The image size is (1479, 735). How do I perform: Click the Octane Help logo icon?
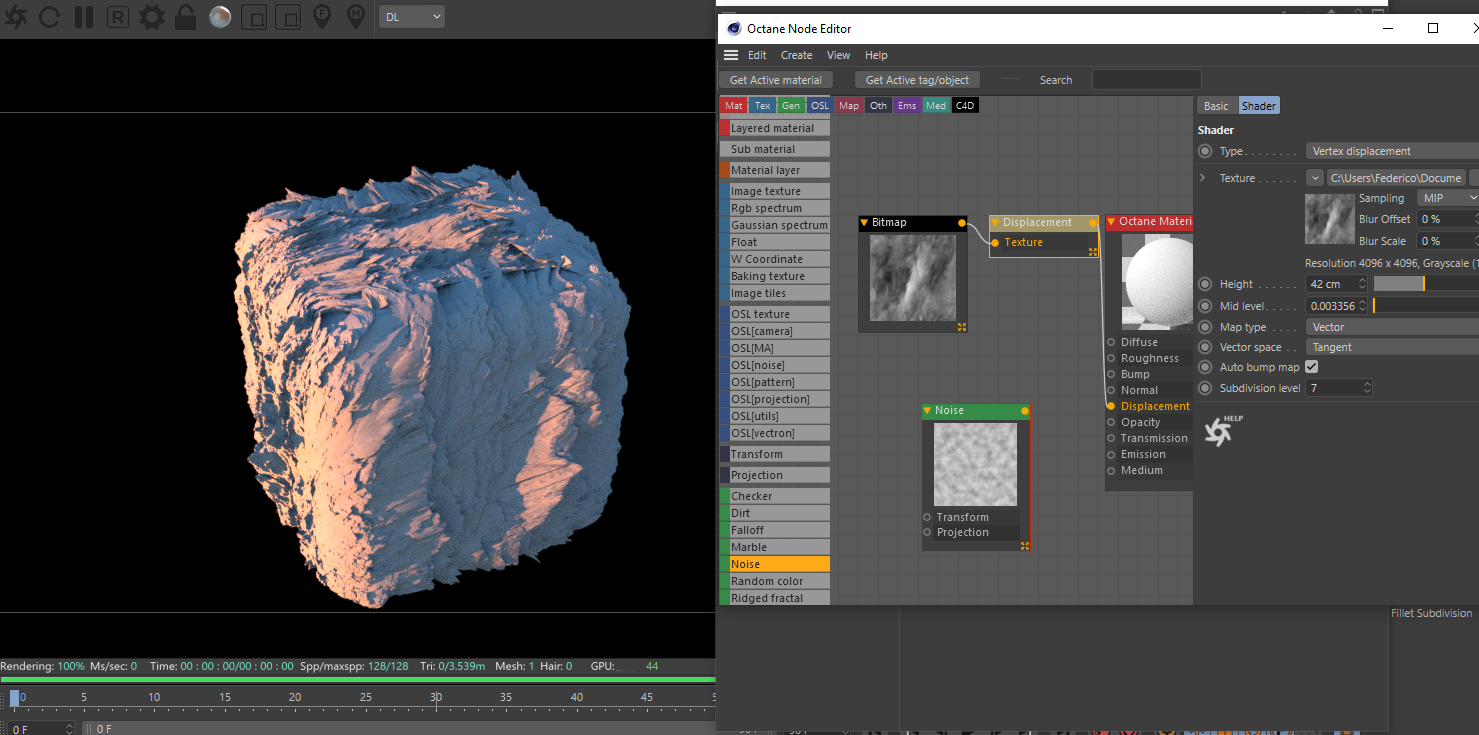[x=1219, y=431]
